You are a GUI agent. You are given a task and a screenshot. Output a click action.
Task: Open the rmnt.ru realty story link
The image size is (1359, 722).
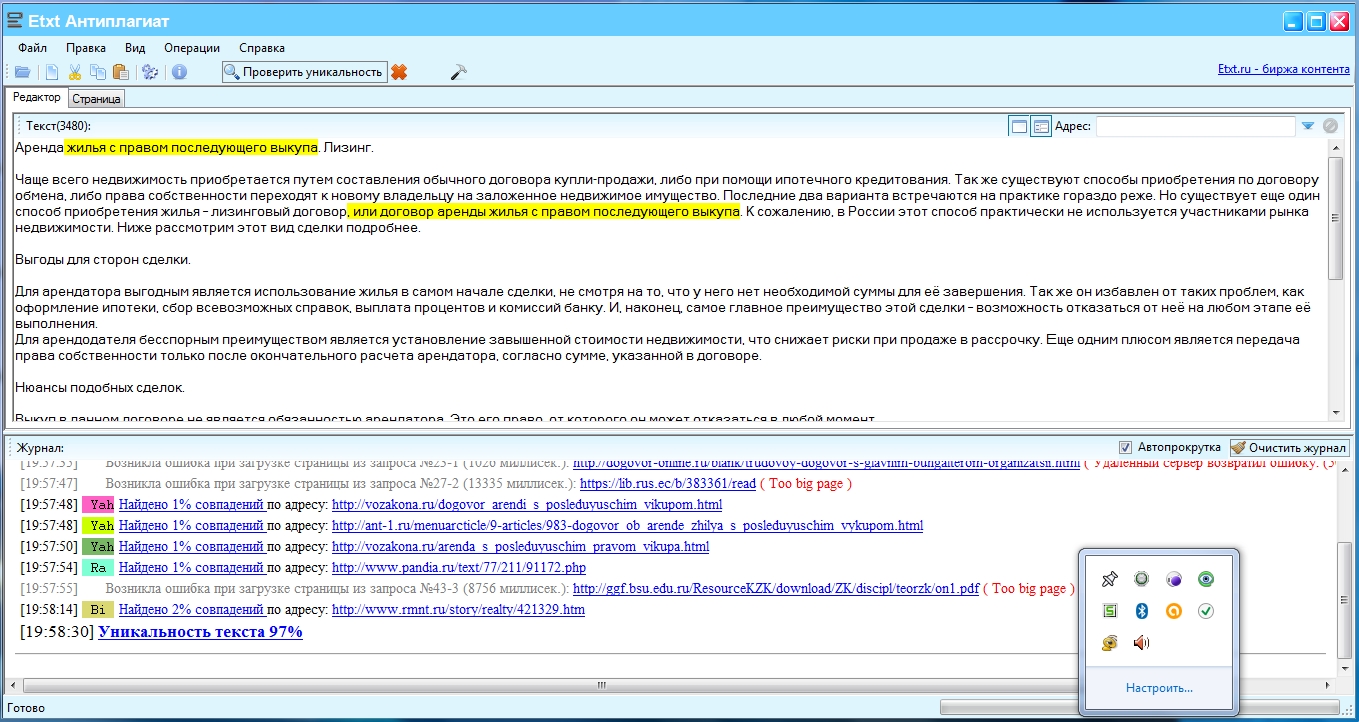pyautogui.click(x=458, y=610)
